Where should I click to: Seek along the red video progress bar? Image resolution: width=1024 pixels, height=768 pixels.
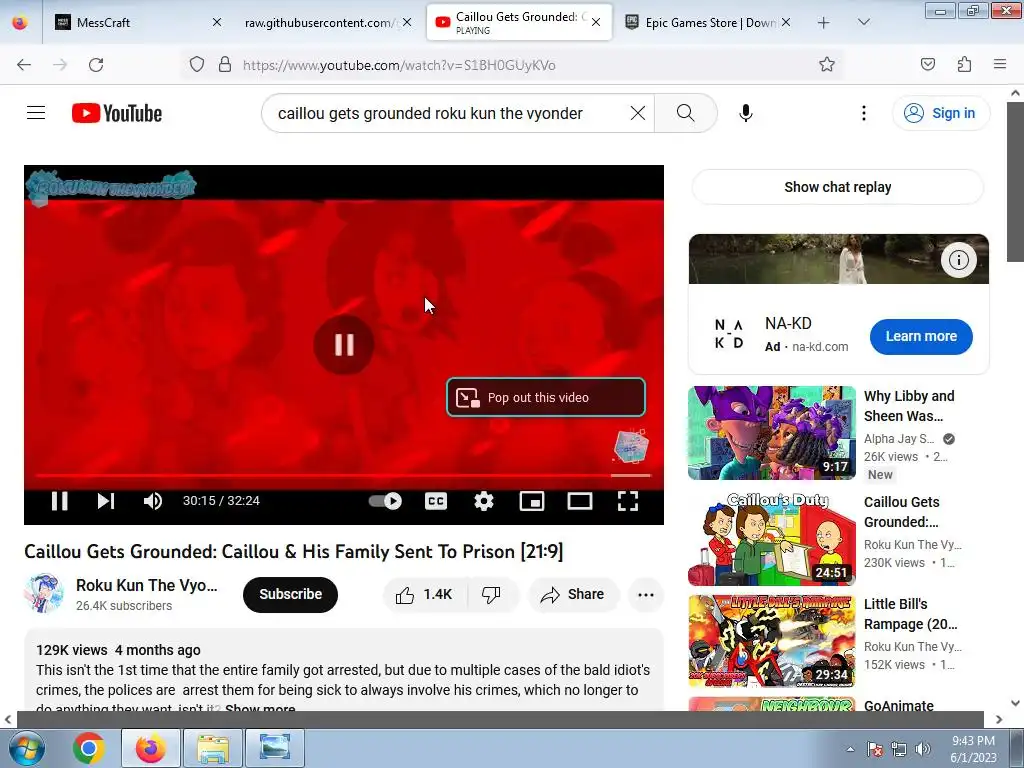[x=344, y=475]
